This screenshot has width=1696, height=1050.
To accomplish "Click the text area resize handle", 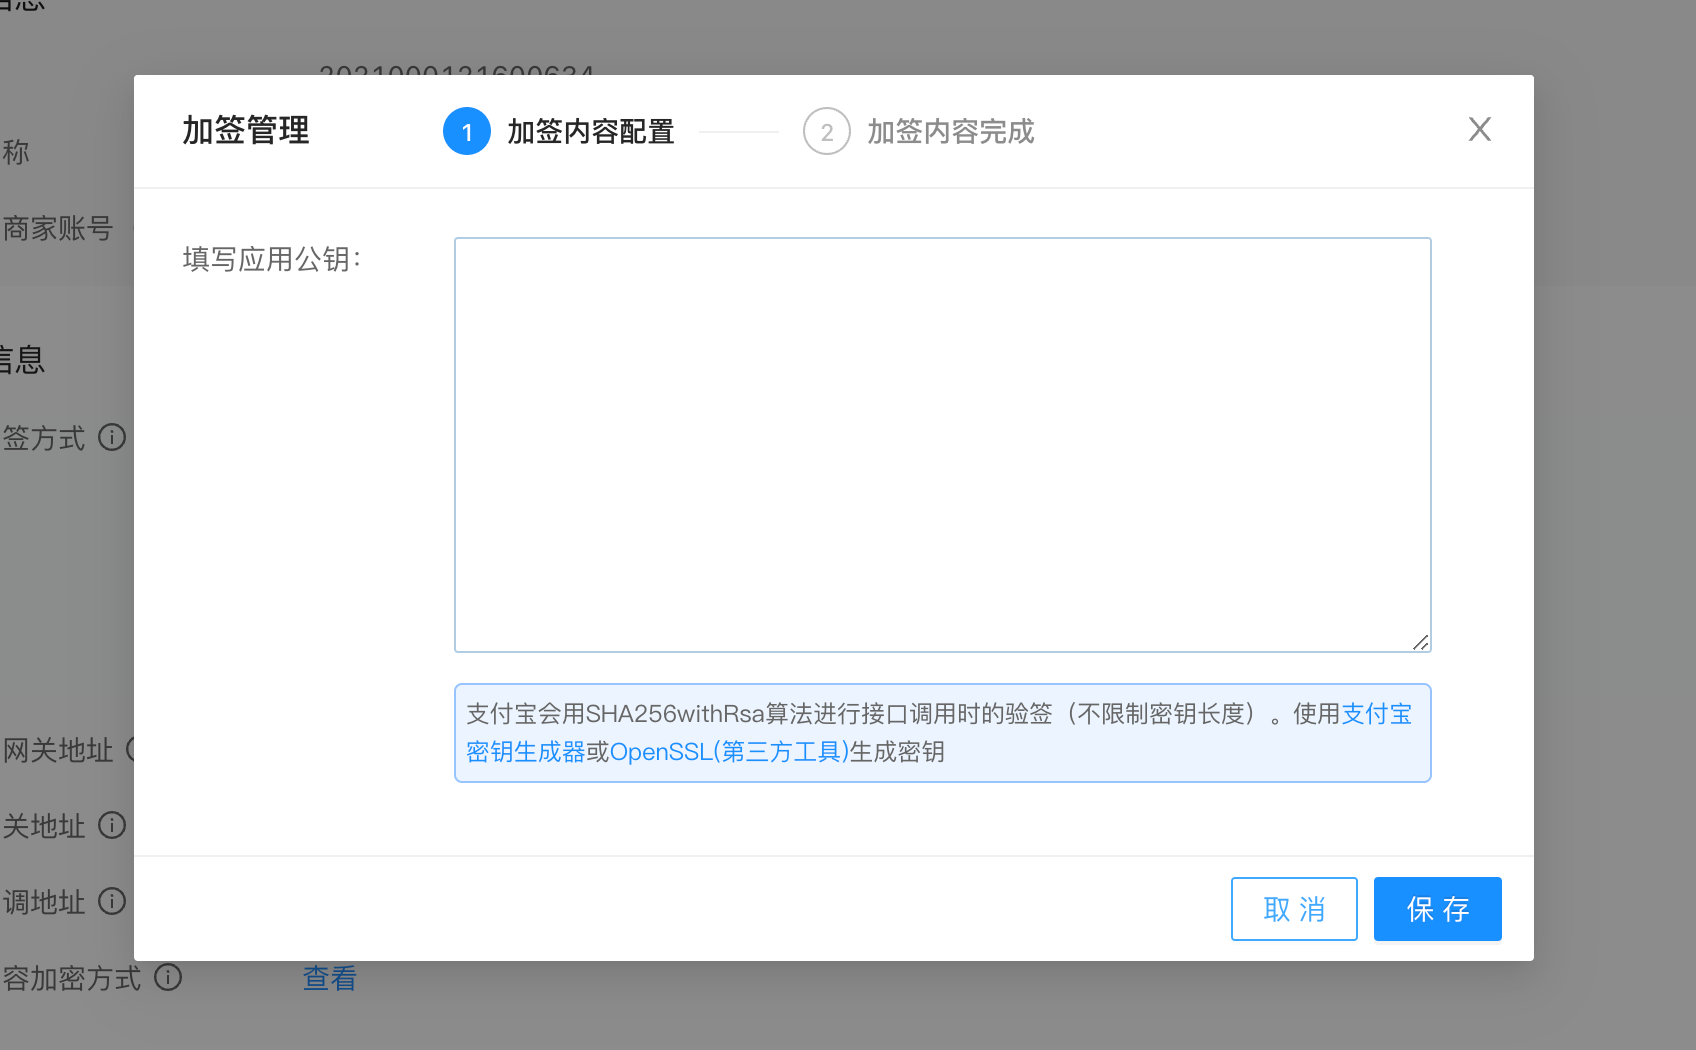I will point(1420,642).
